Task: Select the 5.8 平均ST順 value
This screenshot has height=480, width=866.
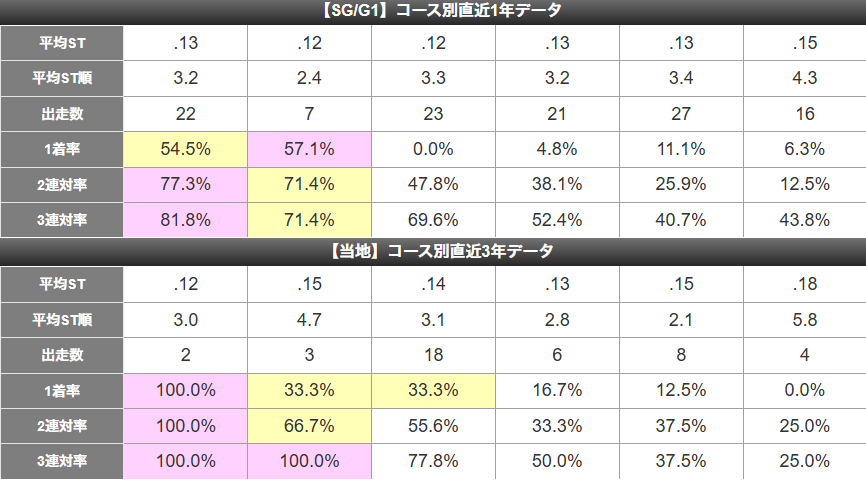Action: point(805,320)
